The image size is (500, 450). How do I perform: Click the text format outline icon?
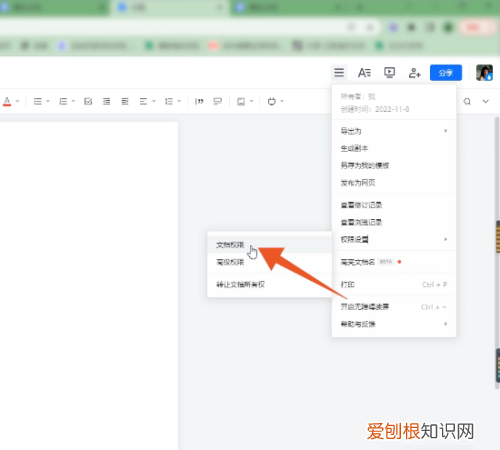pos(364,72)
